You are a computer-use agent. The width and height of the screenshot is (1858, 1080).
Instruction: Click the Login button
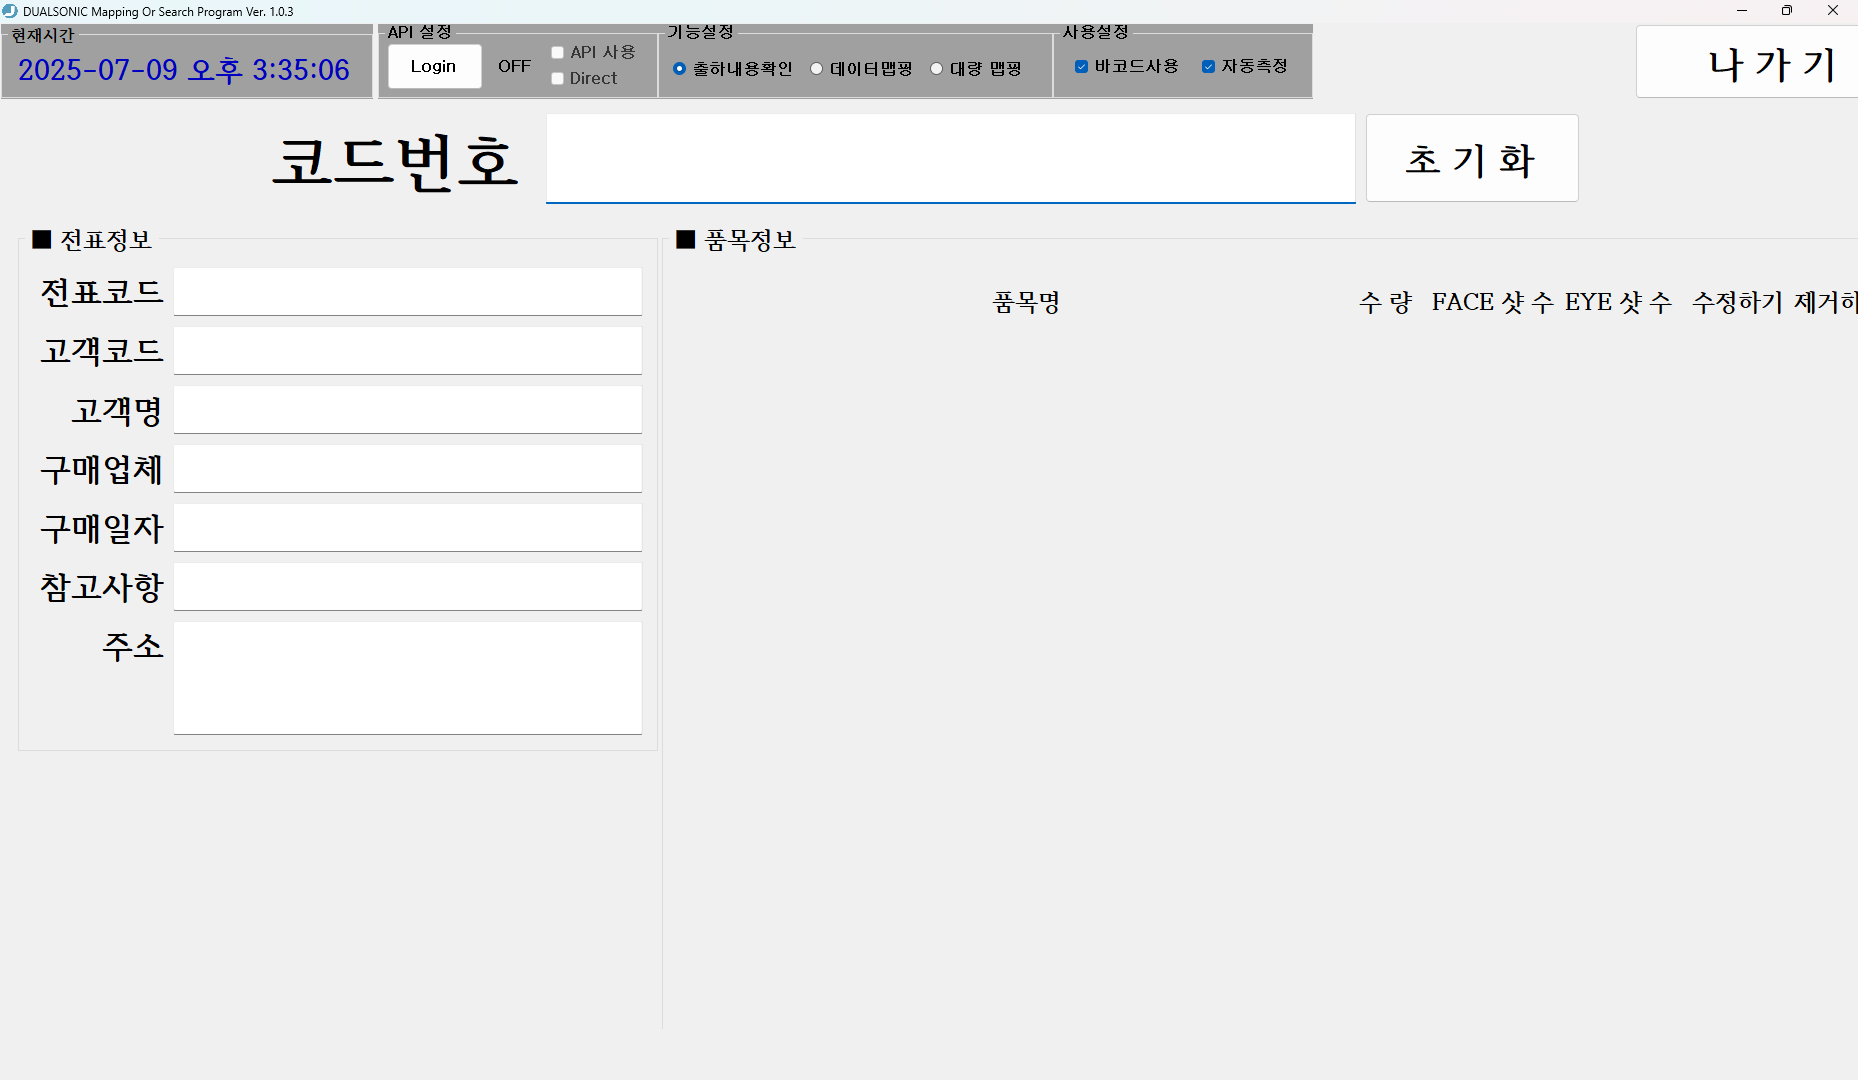tap(434, 65)
